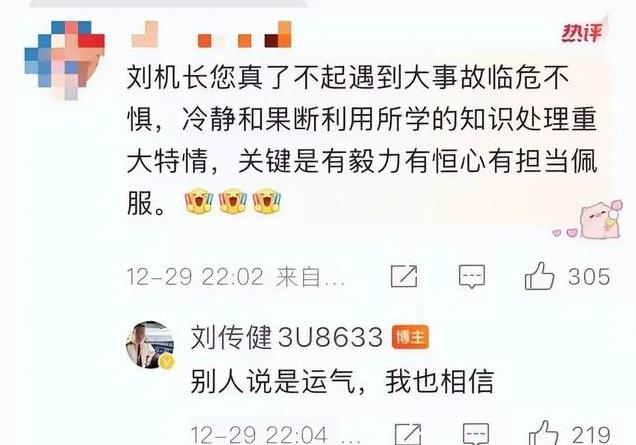Tap the 12-29 22:02 timestamp
Screen dimensions: 636x445
pyautogui.click(x=195, y=277)
